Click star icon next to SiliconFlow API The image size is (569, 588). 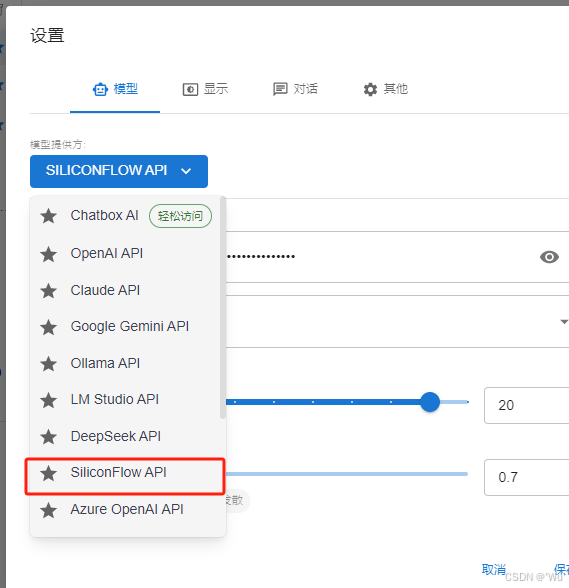tap(48, 473)
